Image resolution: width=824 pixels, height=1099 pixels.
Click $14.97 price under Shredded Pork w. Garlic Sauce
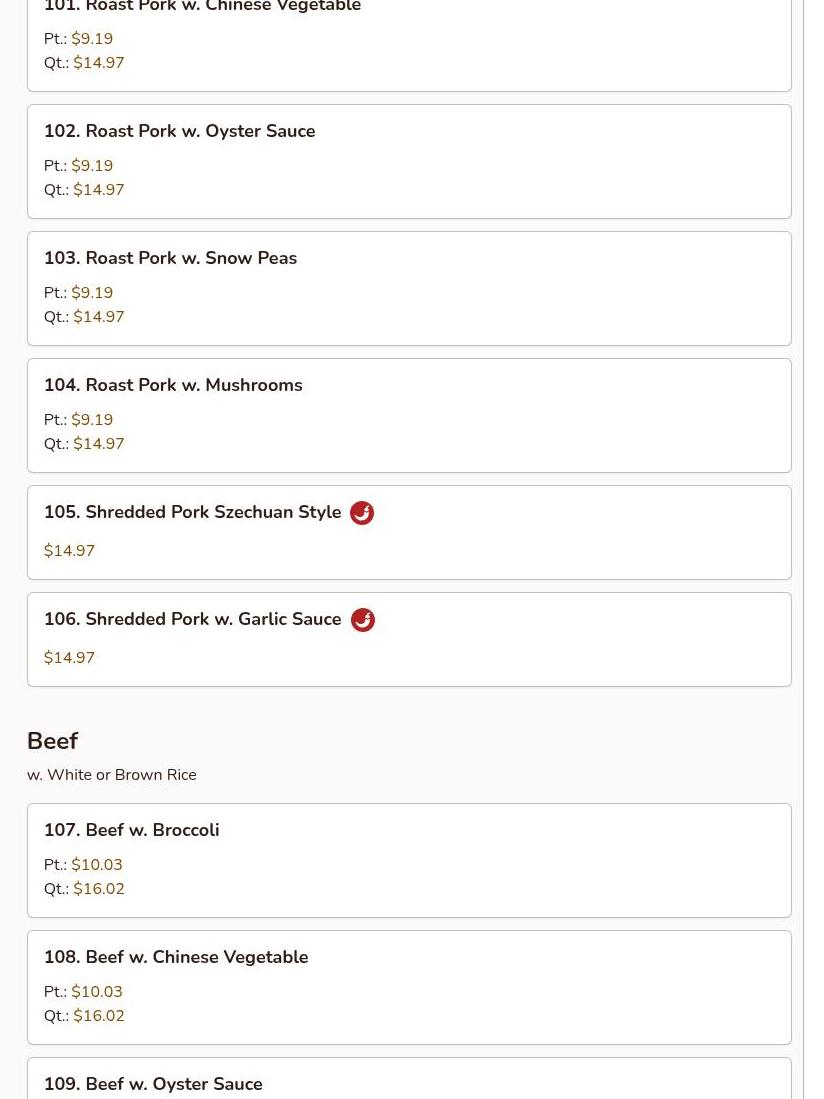pyautogui.click(x=69, y=658)
